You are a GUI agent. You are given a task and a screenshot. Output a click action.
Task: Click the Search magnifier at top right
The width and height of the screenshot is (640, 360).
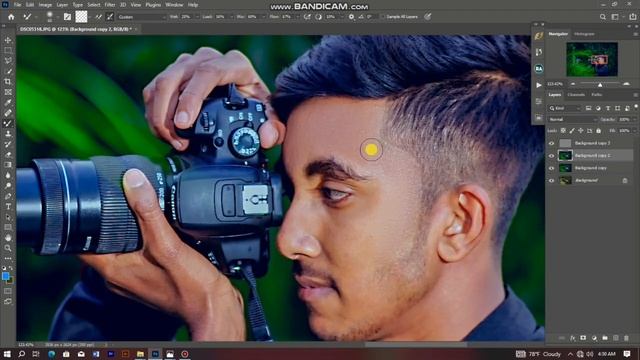click(x=603, y=17)
